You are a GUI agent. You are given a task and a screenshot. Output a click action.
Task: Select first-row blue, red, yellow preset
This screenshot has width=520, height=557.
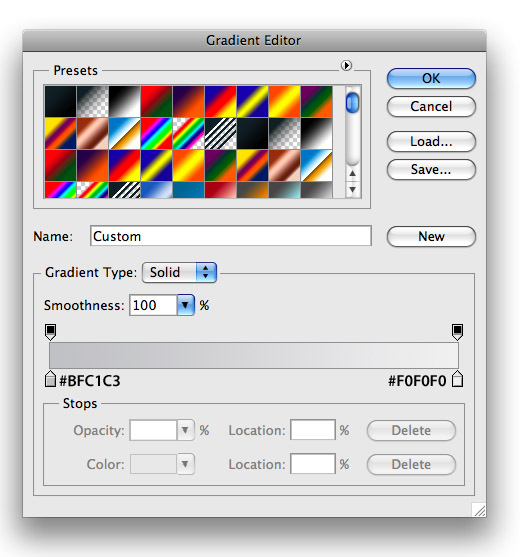(x=220, y=102)
